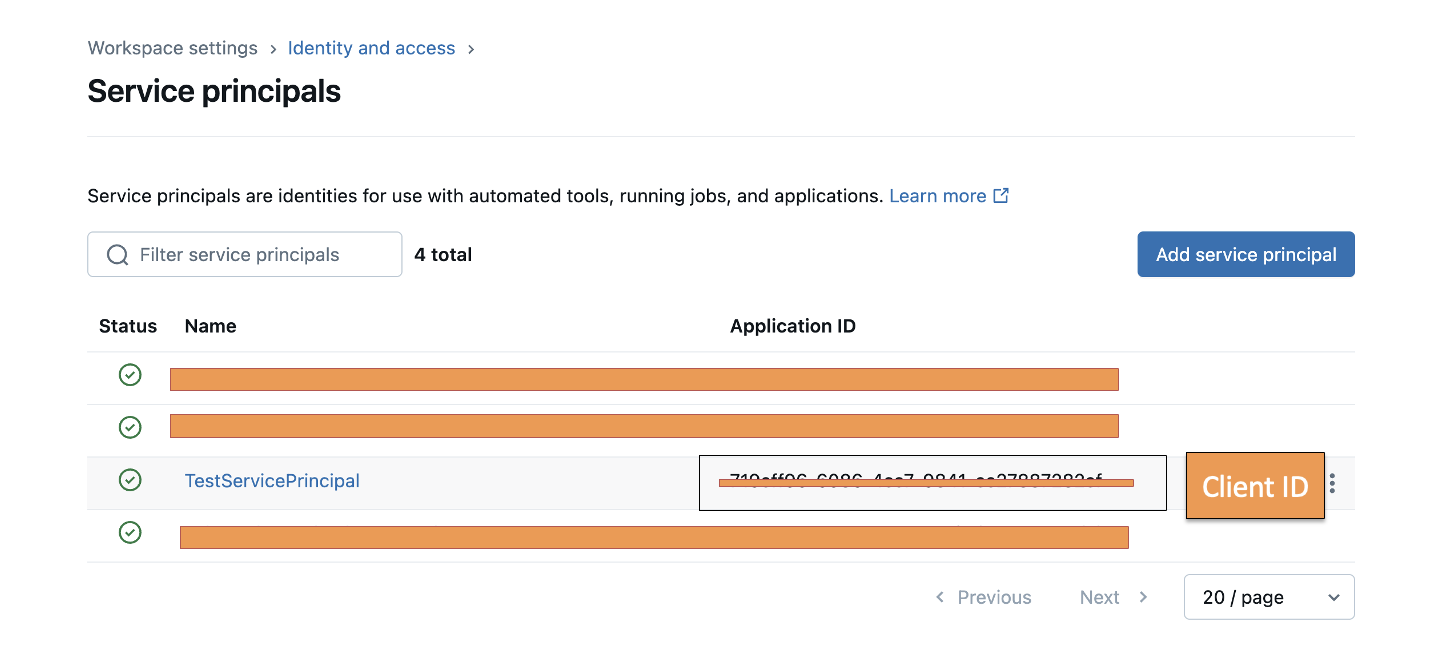Click the Next pagination control
The height and width of the screenshot is (670, 1442).
(1100, 597)
